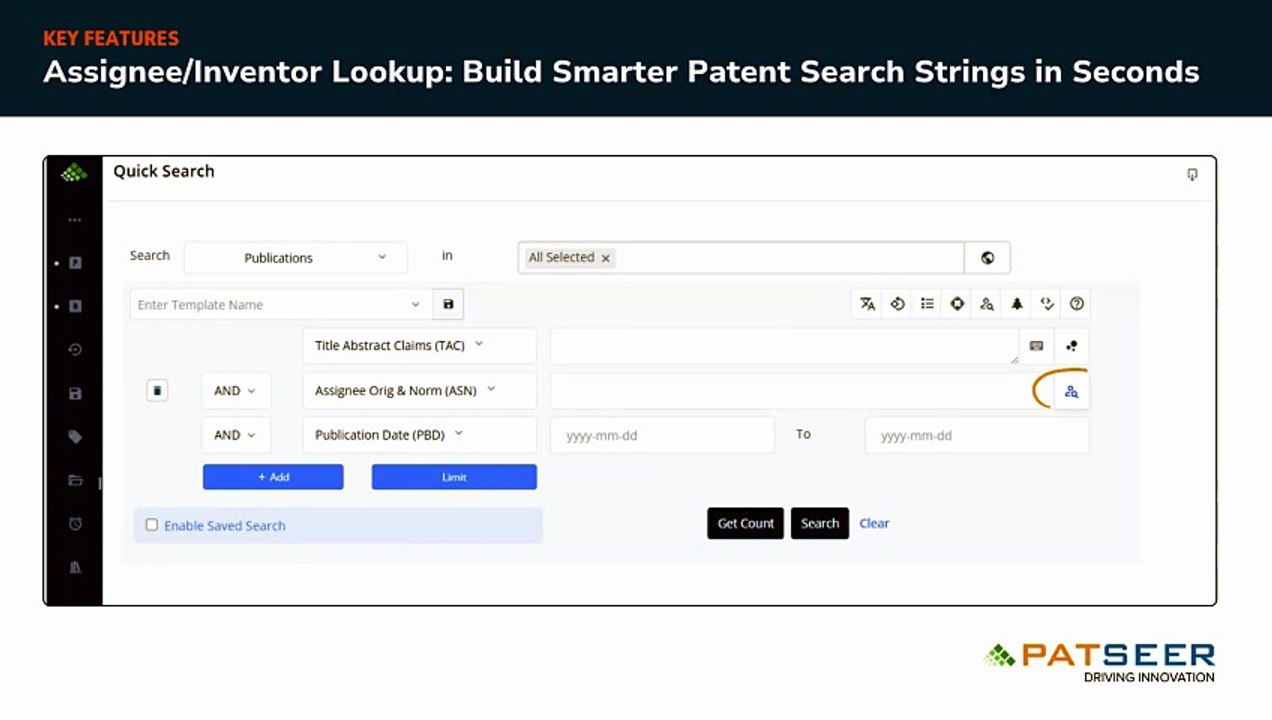Click the bulleted list icon in the toolbar
1272x720 pixels.
pyautogui.click(x=927, y=304)
